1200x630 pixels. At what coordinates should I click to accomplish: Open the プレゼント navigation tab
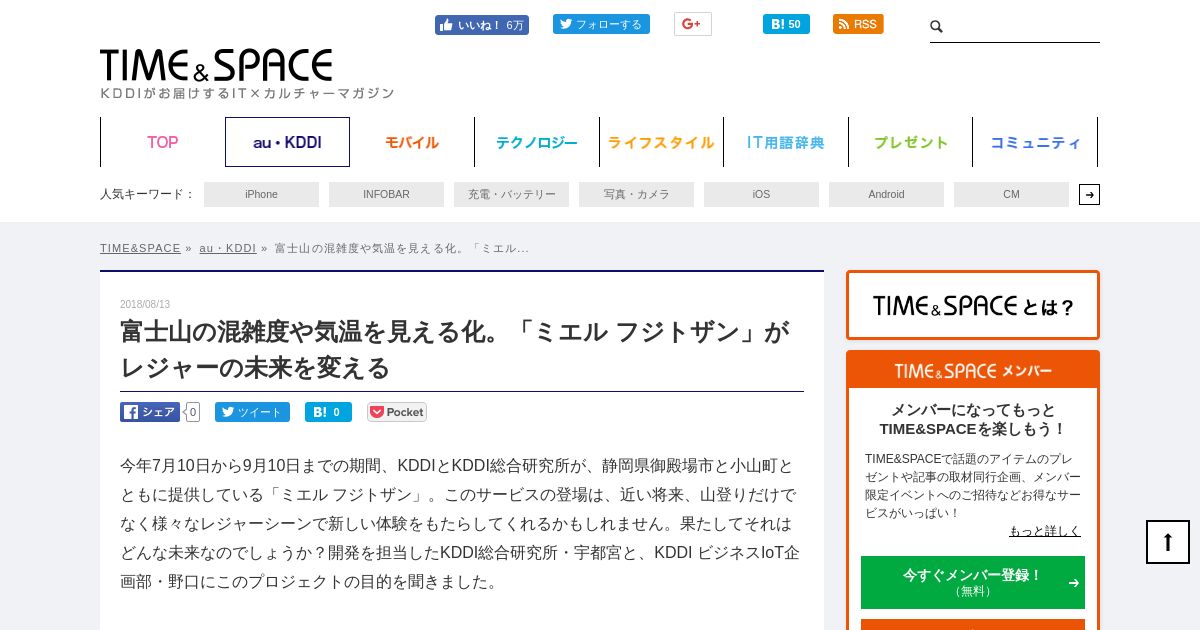pos(911,142)
